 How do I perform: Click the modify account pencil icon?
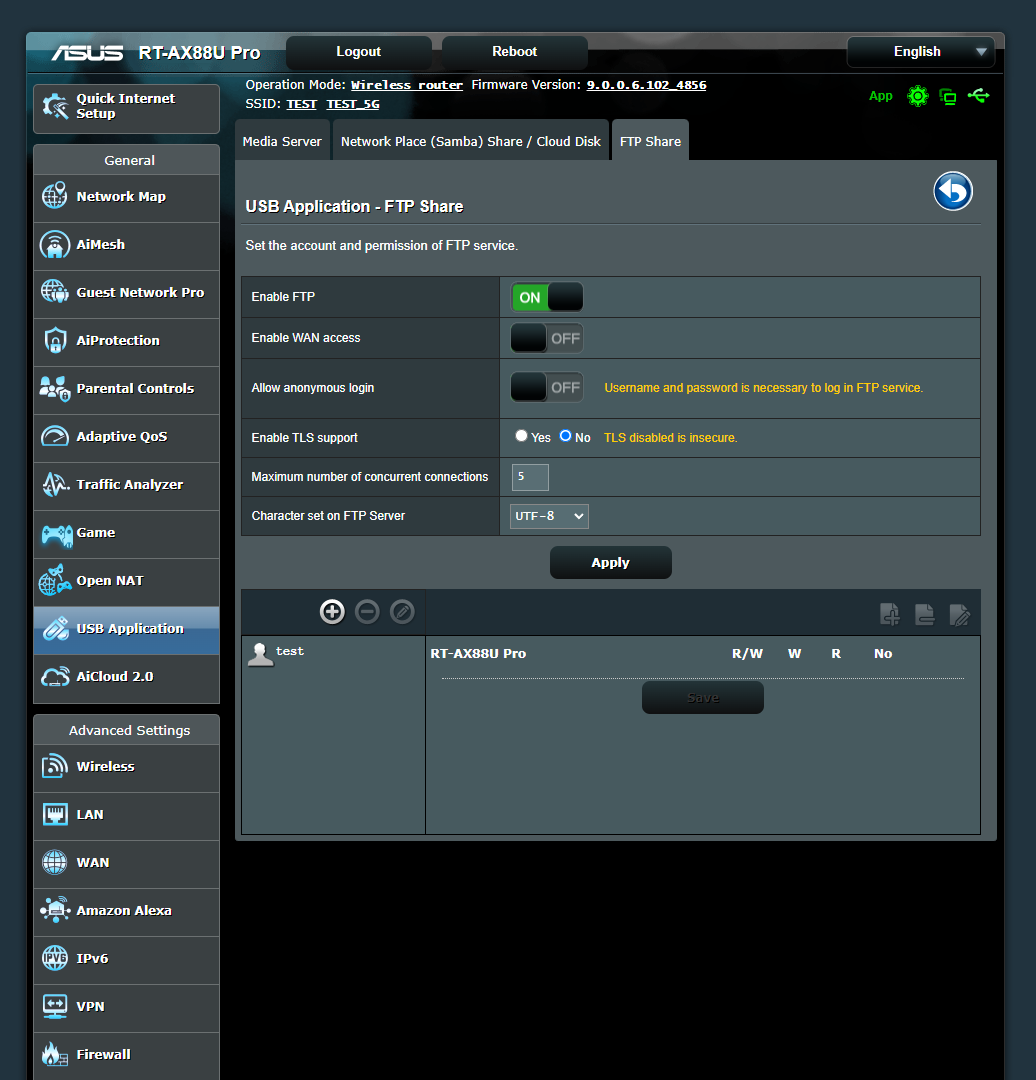click(402, 612)
